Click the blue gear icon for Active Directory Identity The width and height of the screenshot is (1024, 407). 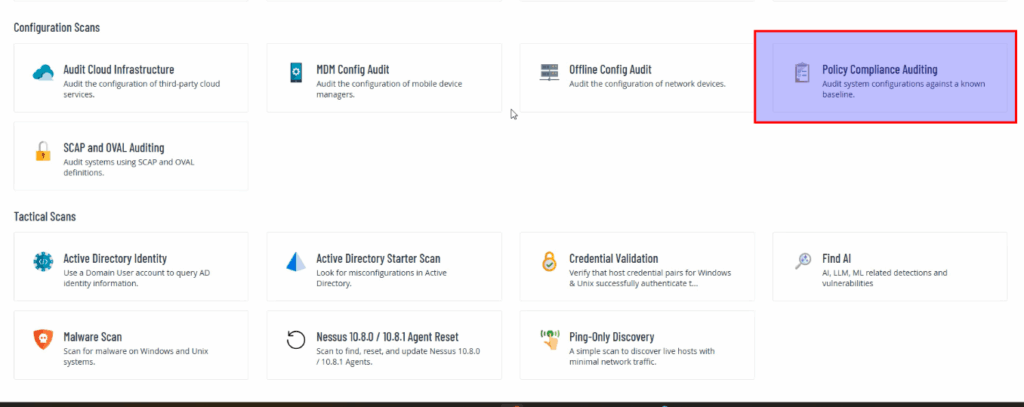pyautogui.click(x=42, y=262)
